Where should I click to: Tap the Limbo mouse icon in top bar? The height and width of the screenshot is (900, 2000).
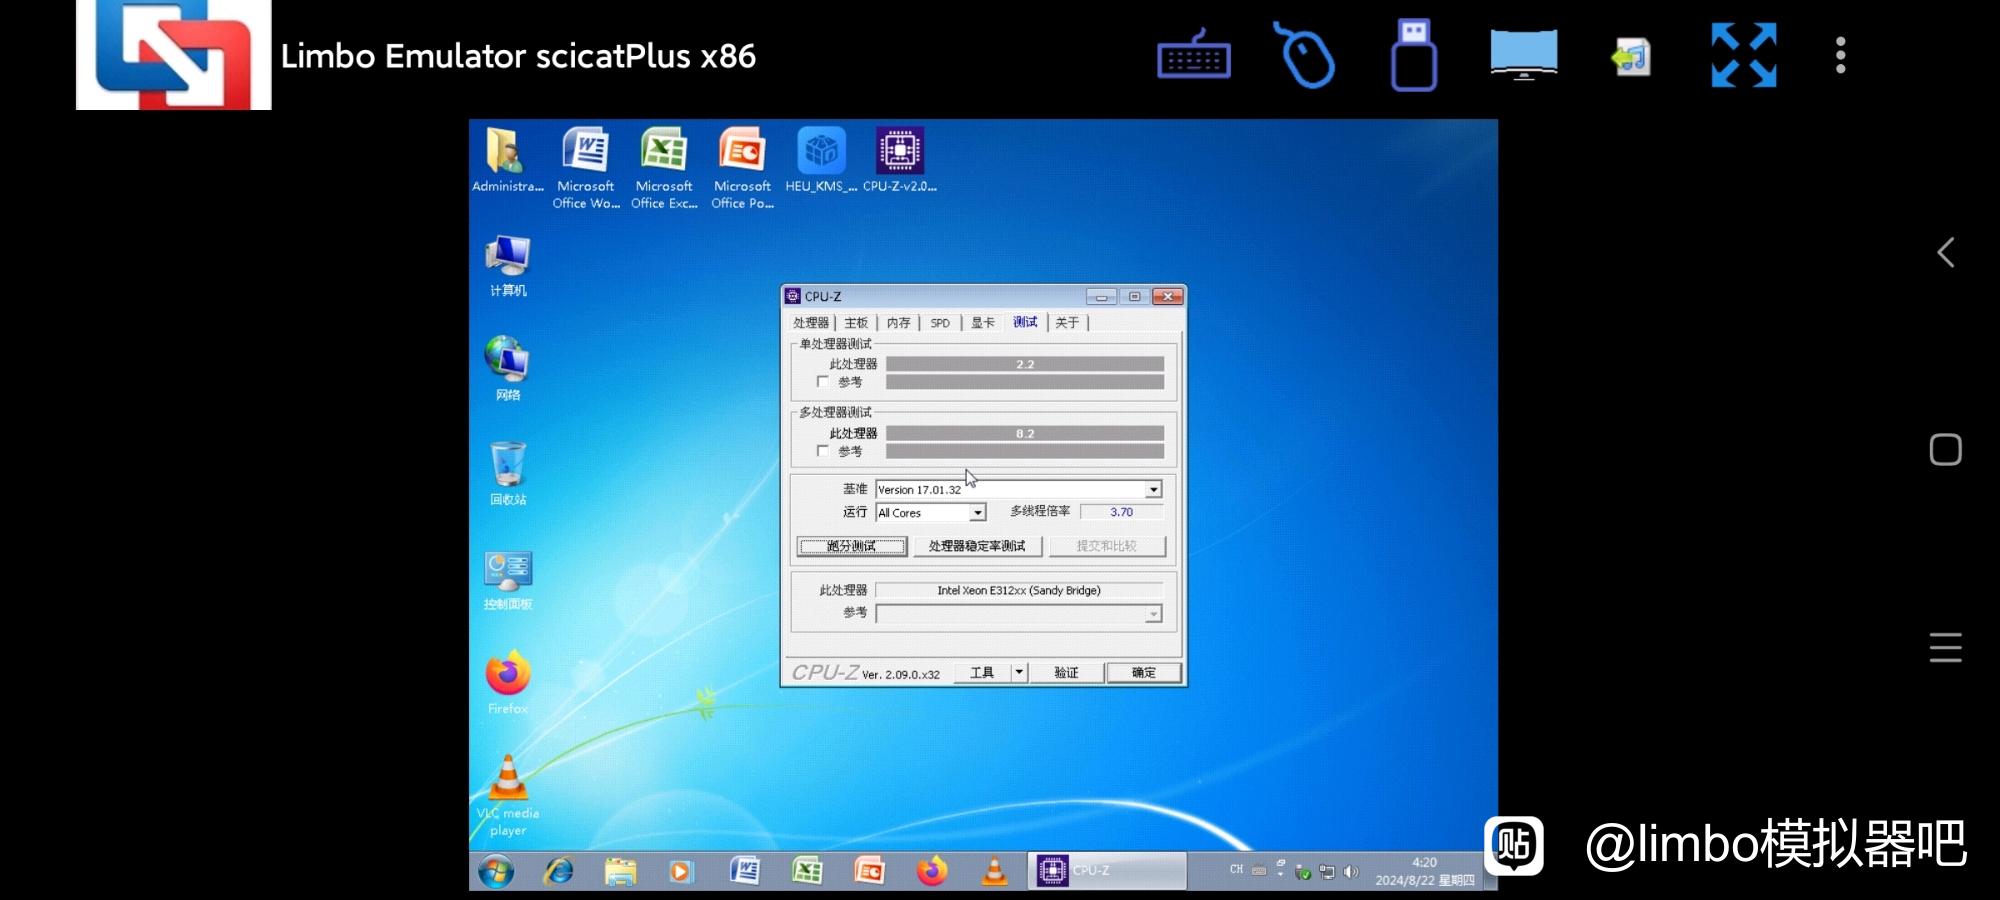[1304, 55]
